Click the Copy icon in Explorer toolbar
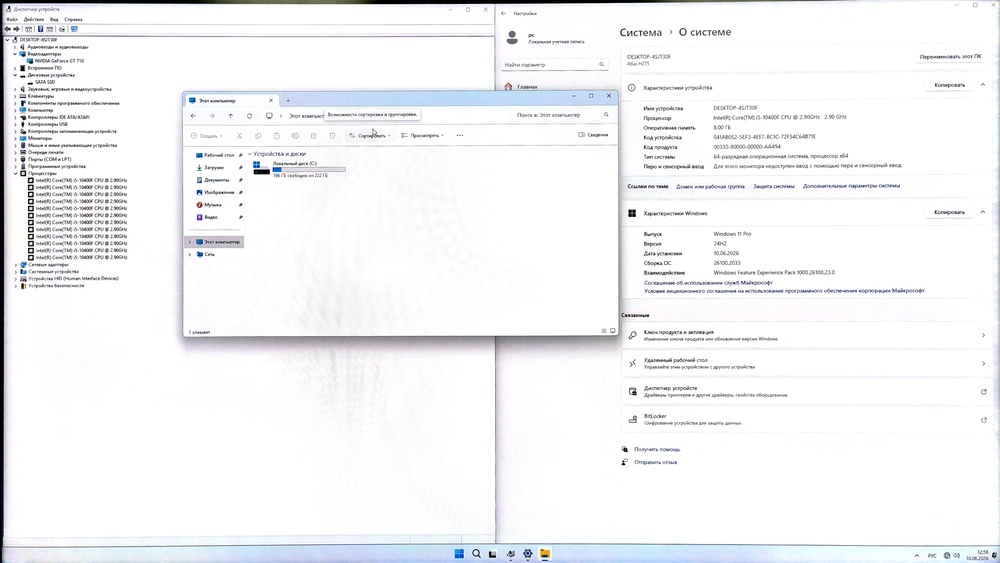The width and height of the screenshot is (1000, 563). pos(258,136)
